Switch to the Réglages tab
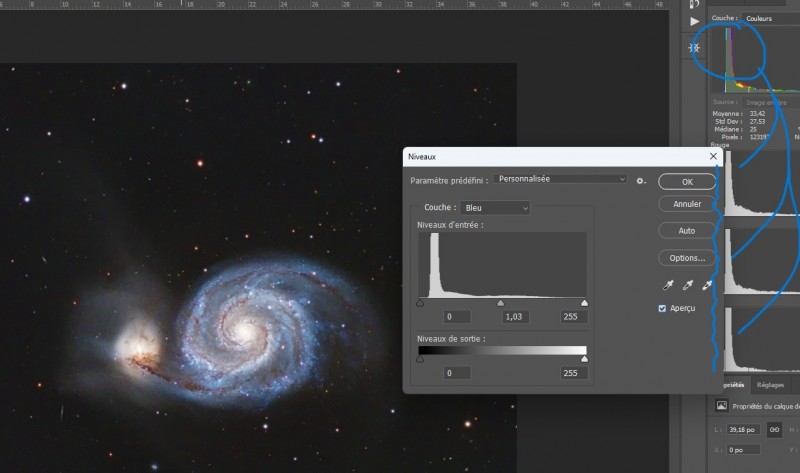The height and width of the screenshot is (473, 800). 770,385
